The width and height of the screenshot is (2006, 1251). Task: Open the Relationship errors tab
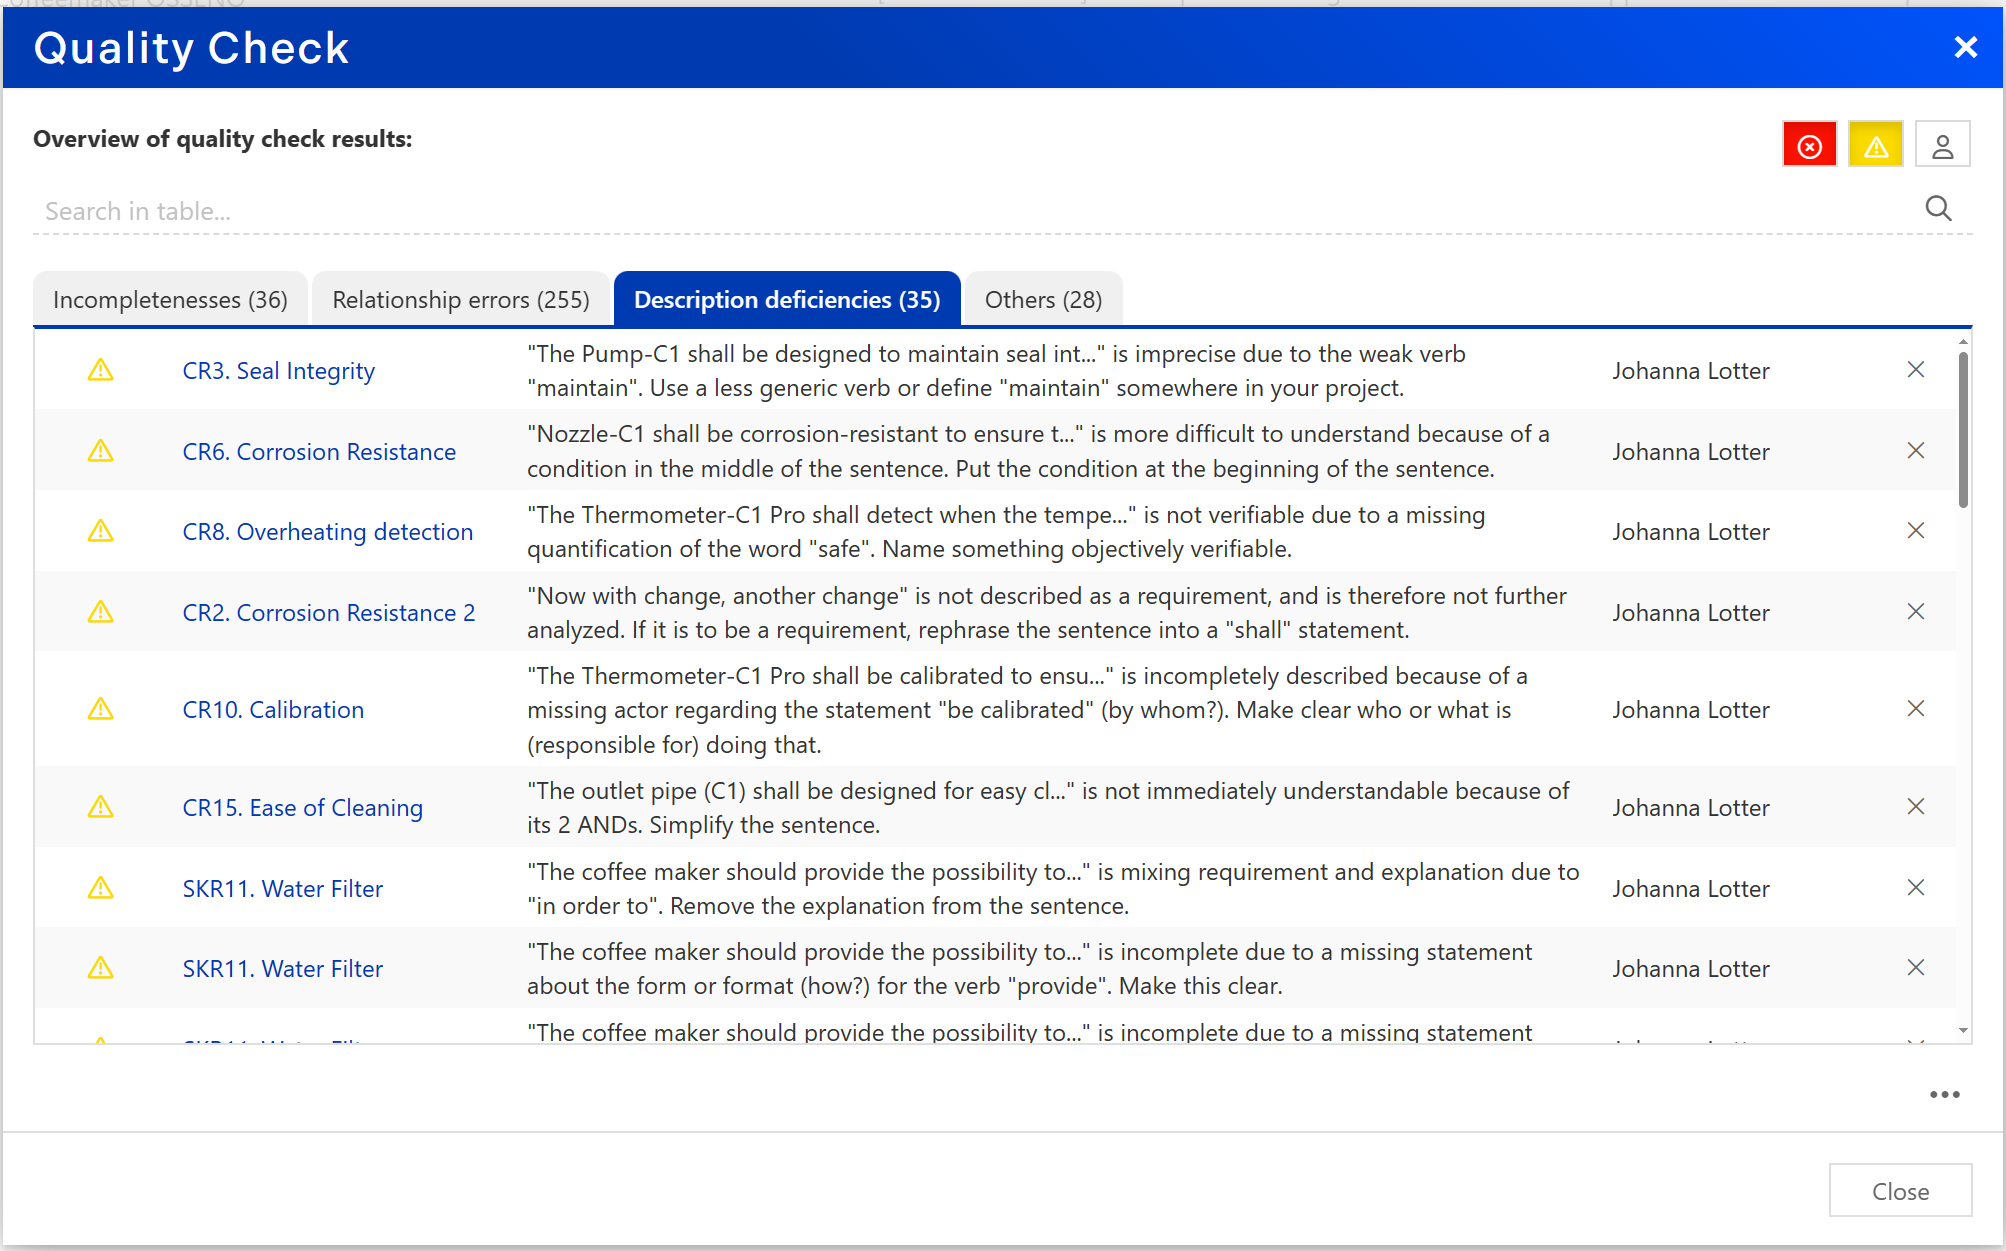point(461,300)
